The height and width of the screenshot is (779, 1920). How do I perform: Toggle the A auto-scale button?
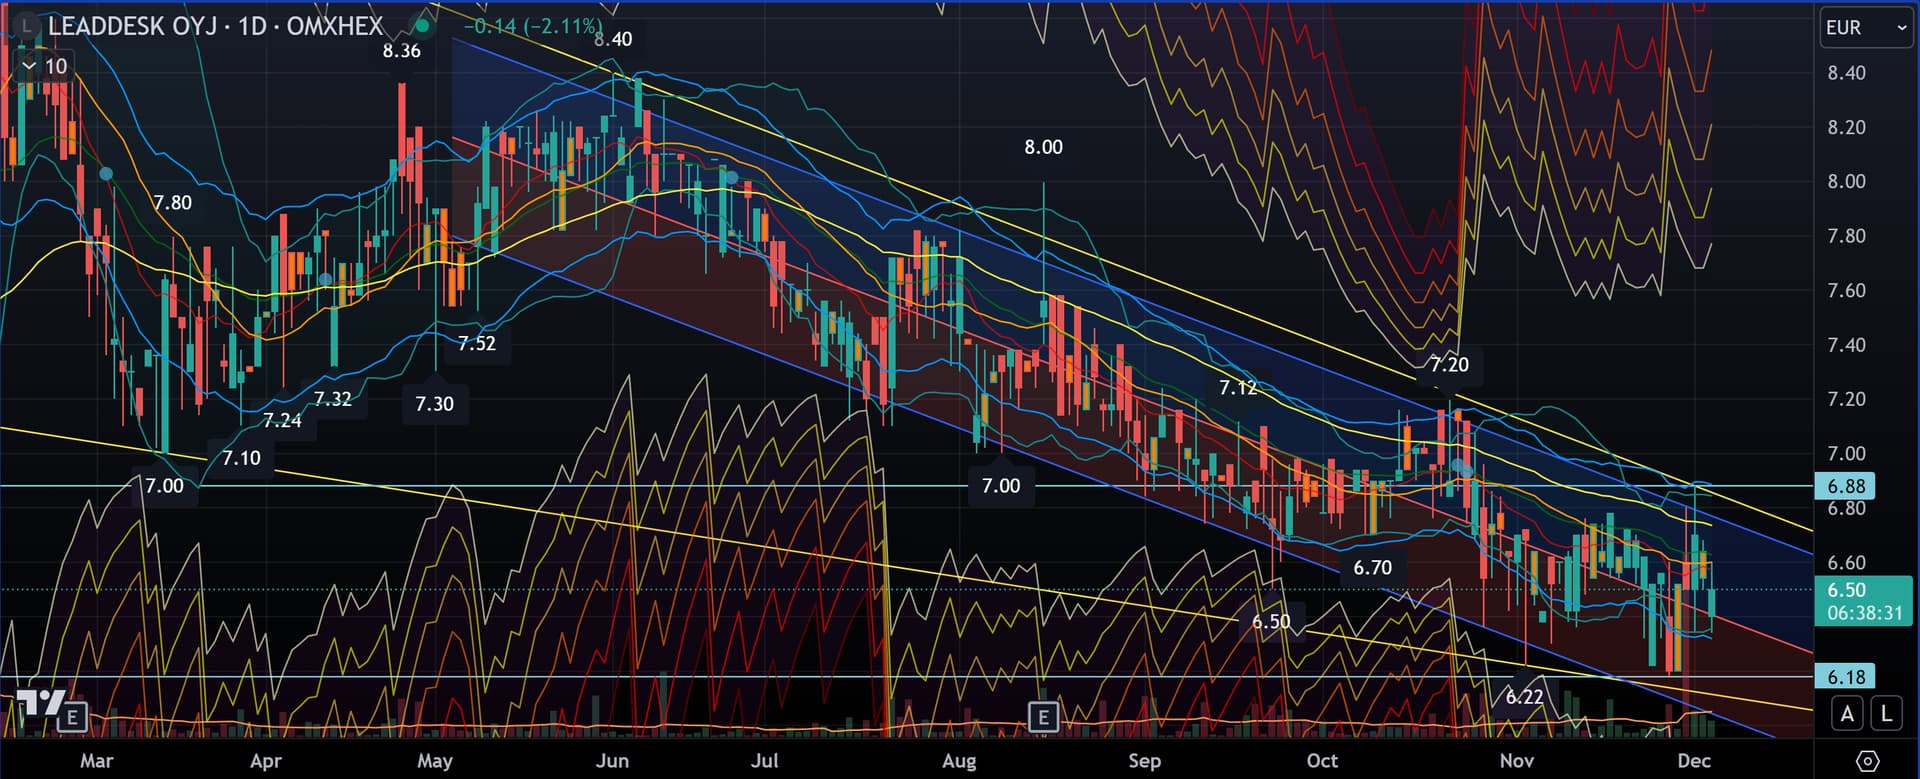(1847, 714)
